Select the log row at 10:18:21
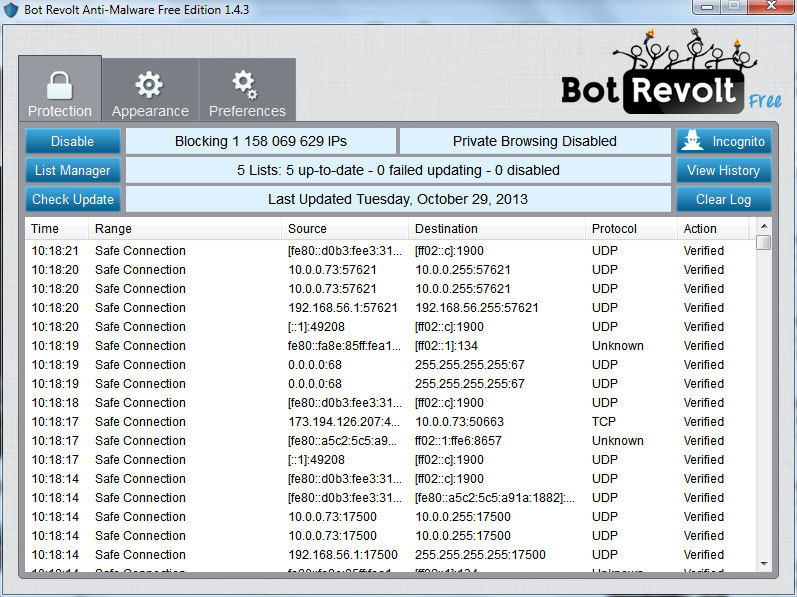Screen dimensions: 797x597 click(390, 250)
